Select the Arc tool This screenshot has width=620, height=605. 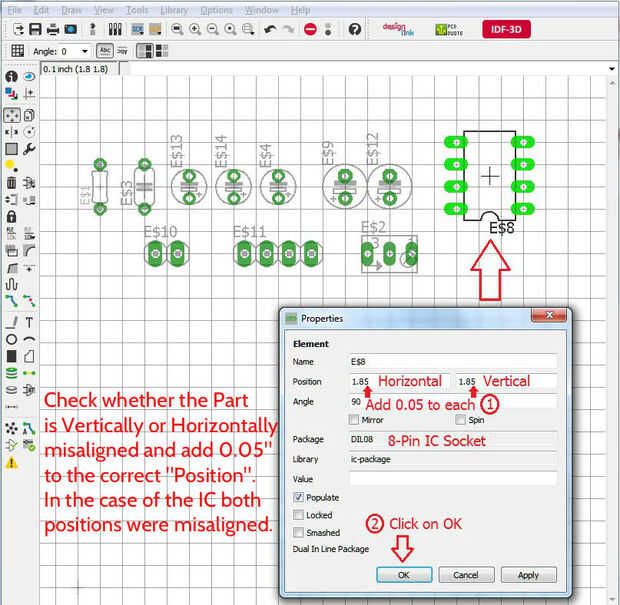click(x=29, y=339)
